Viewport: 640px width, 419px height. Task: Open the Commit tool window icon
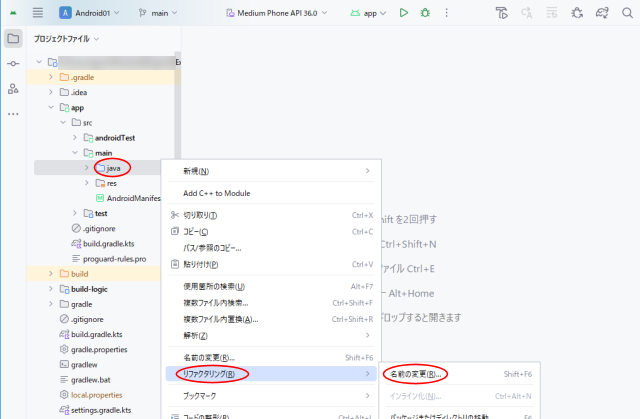tap(13, 64)
